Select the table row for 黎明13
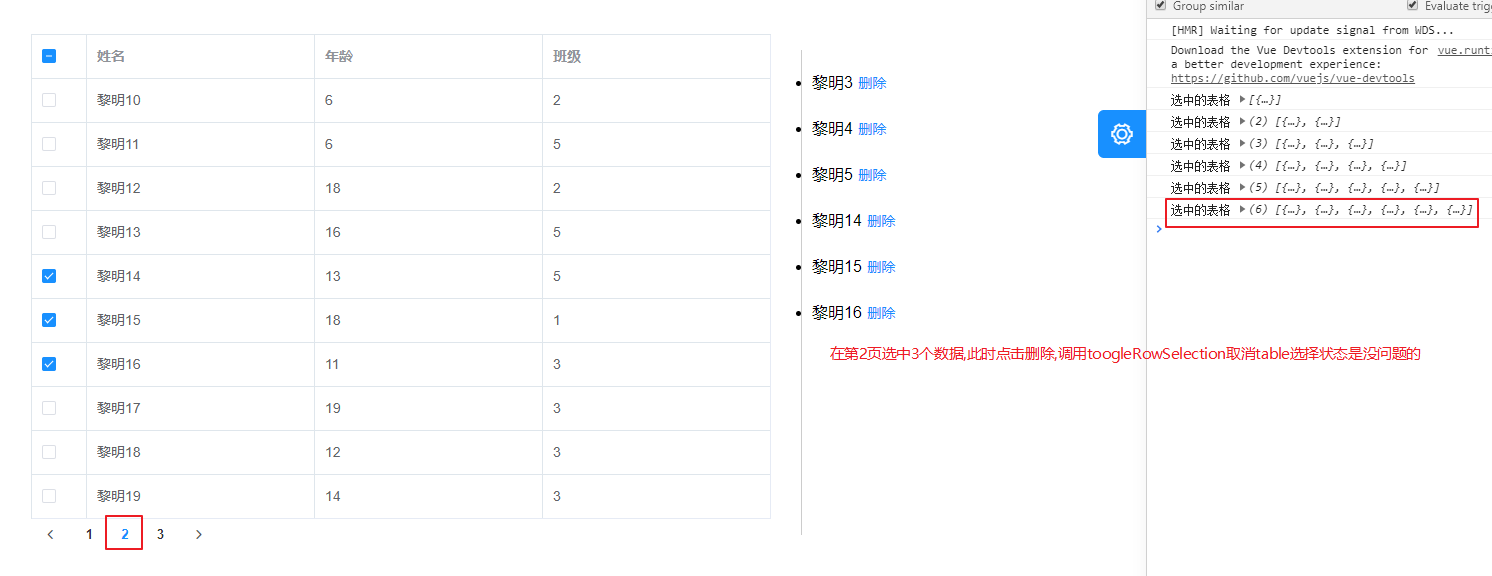1492x576 pixels. 48,232
